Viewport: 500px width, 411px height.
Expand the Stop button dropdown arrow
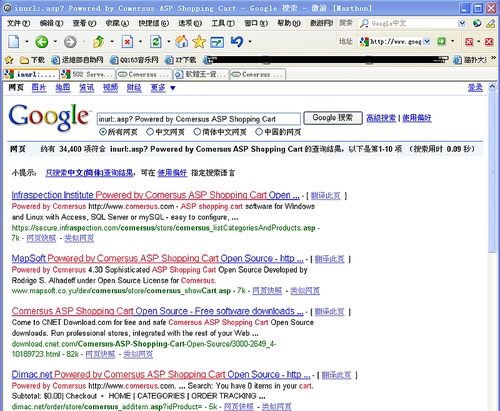tap(140, 42)
